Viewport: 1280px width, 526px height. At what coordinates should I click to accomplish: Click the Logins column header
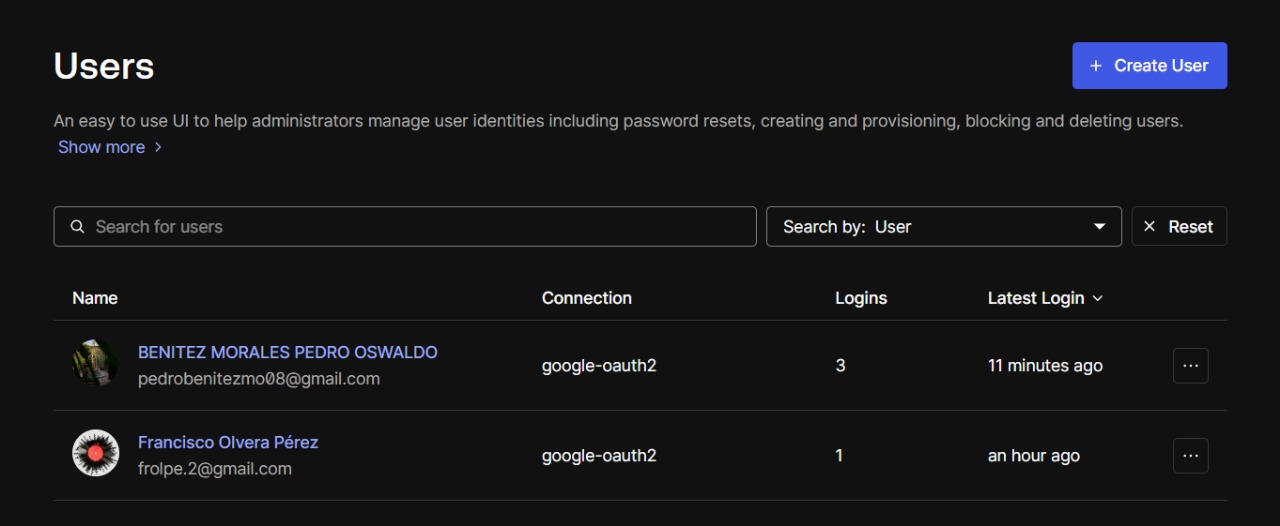tap(861, 298)
